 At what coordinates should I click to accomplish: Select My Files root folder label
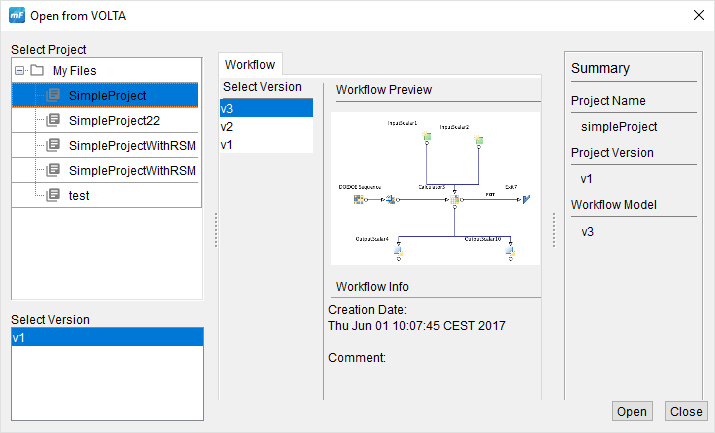74,71
